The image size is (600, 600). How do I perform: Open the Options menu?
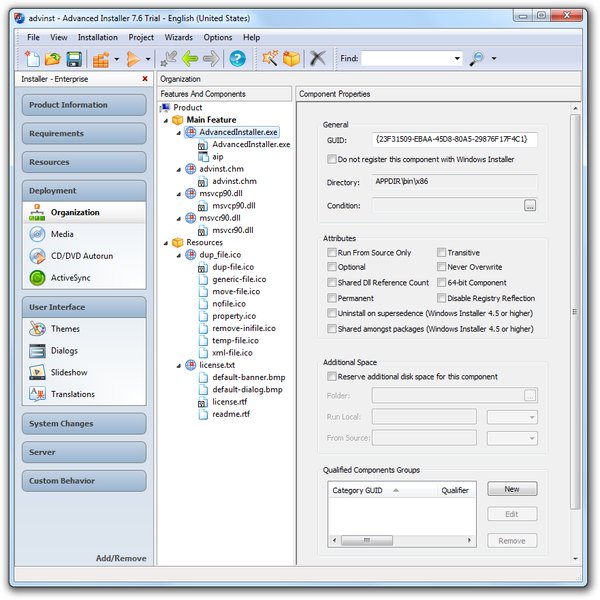pyautogui.click(x=217, y=37)
